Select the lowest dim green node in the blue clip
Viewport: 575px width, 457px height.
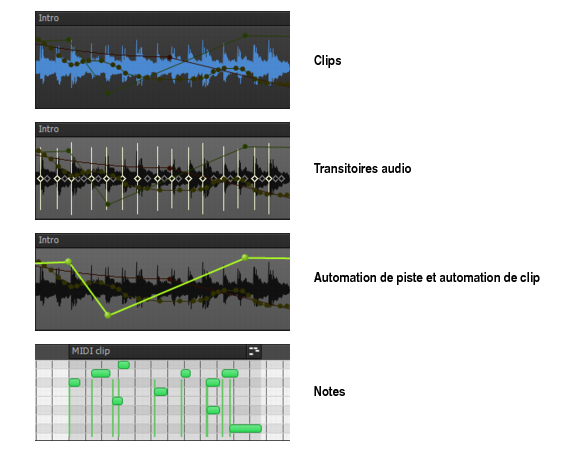click(x=108, y=93)
